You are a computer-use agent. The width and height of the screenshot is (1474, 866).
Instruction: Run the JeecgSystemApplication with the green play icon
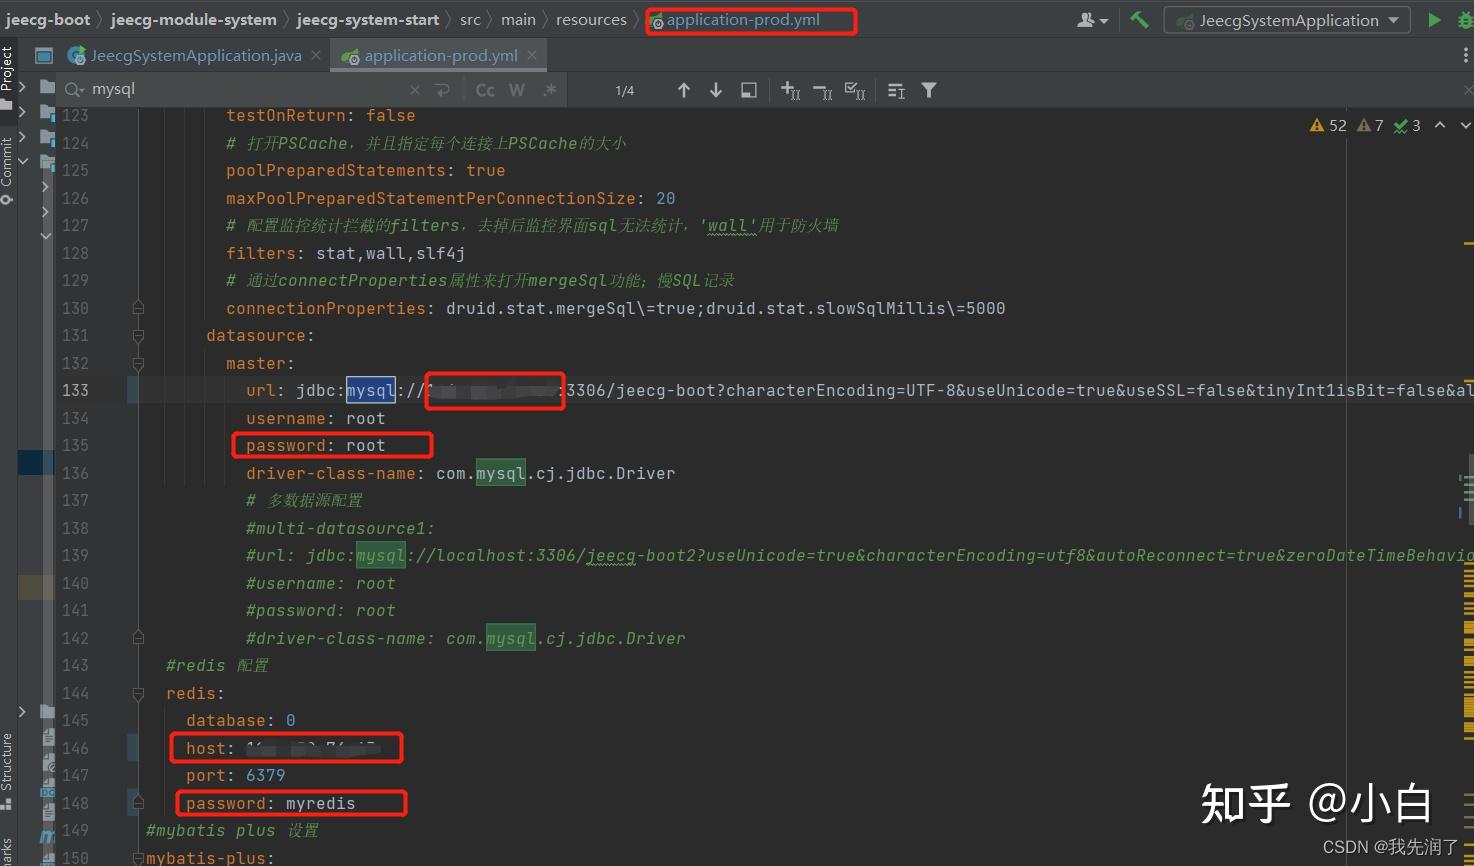click(1434, 19)
